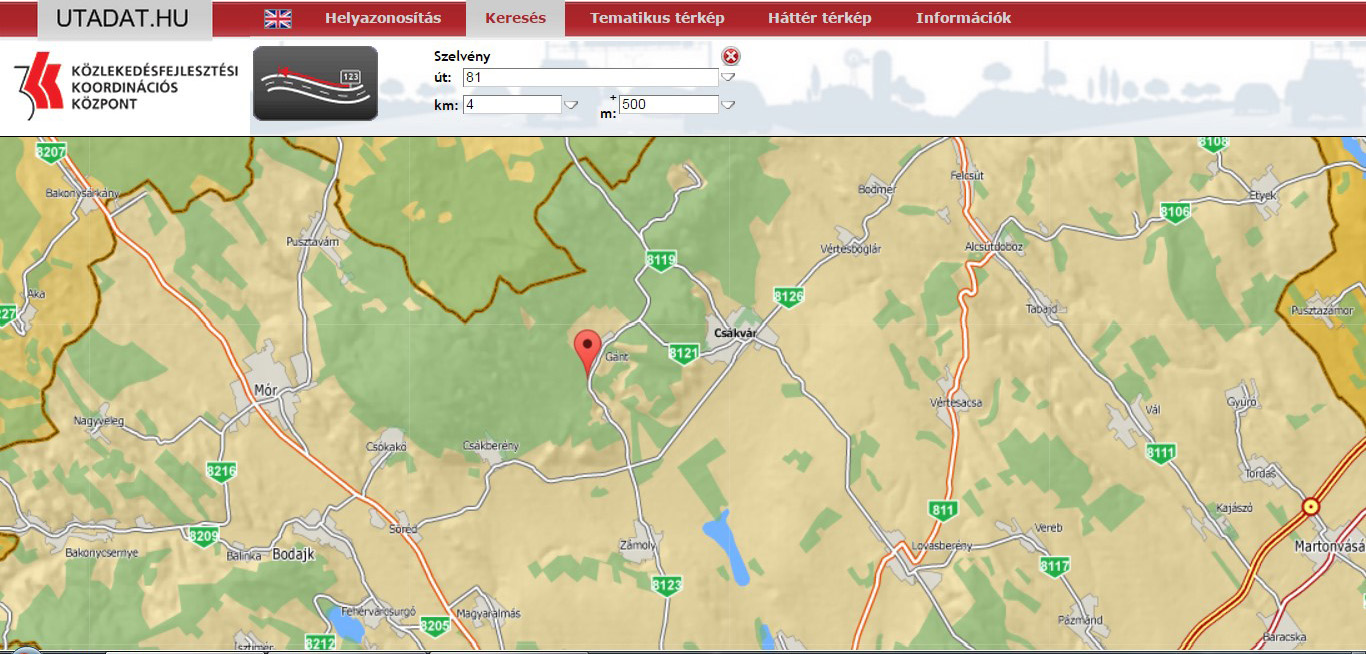1366x654 pixels.
Task: Click the junction circle icon at Martonvásár
Action: click(x=1310, y=508)
